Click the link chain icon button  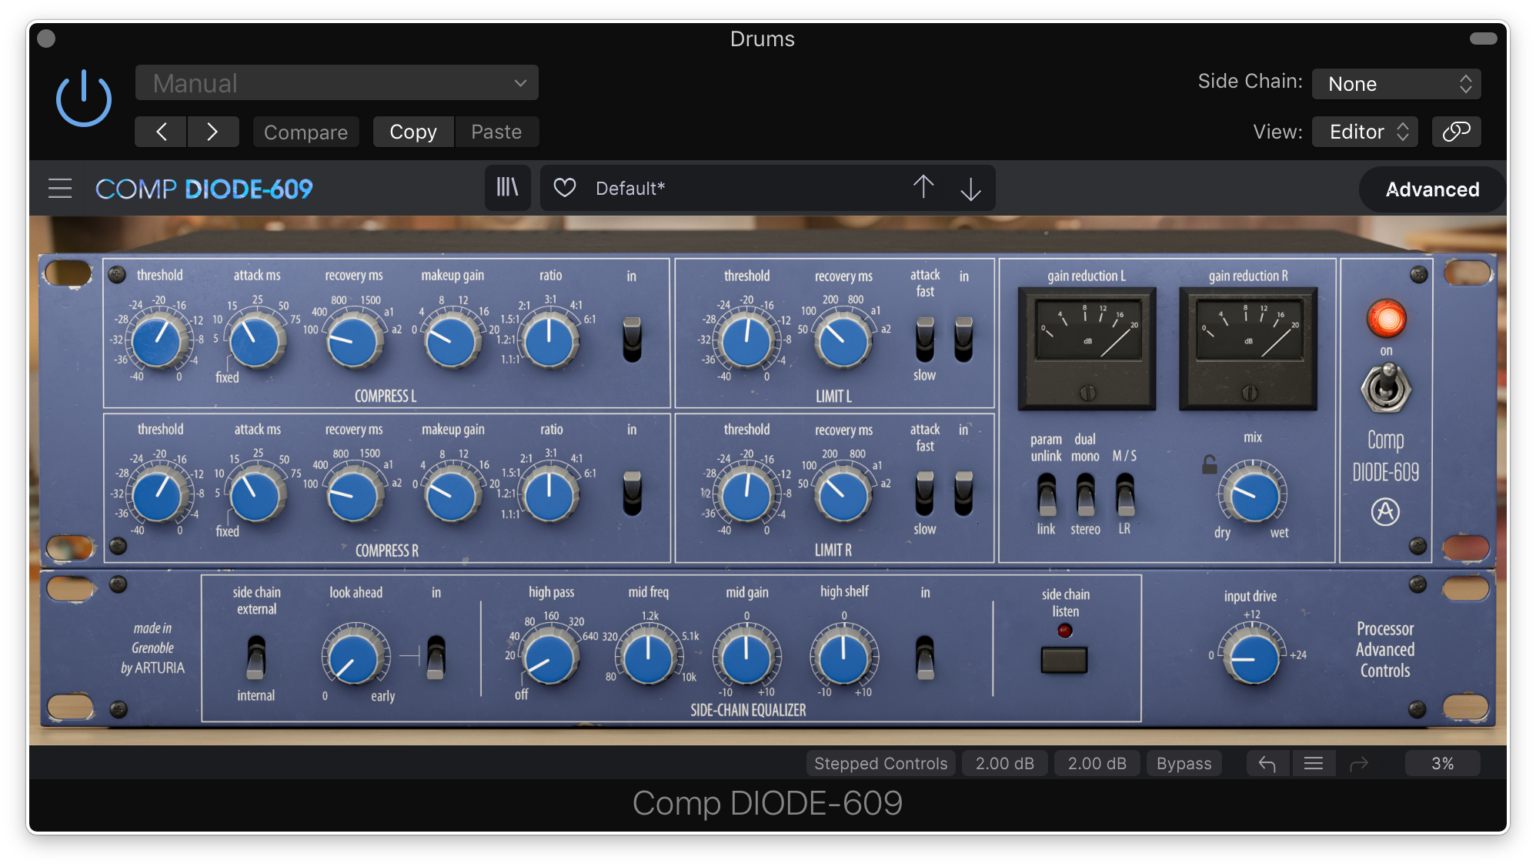1456,131
